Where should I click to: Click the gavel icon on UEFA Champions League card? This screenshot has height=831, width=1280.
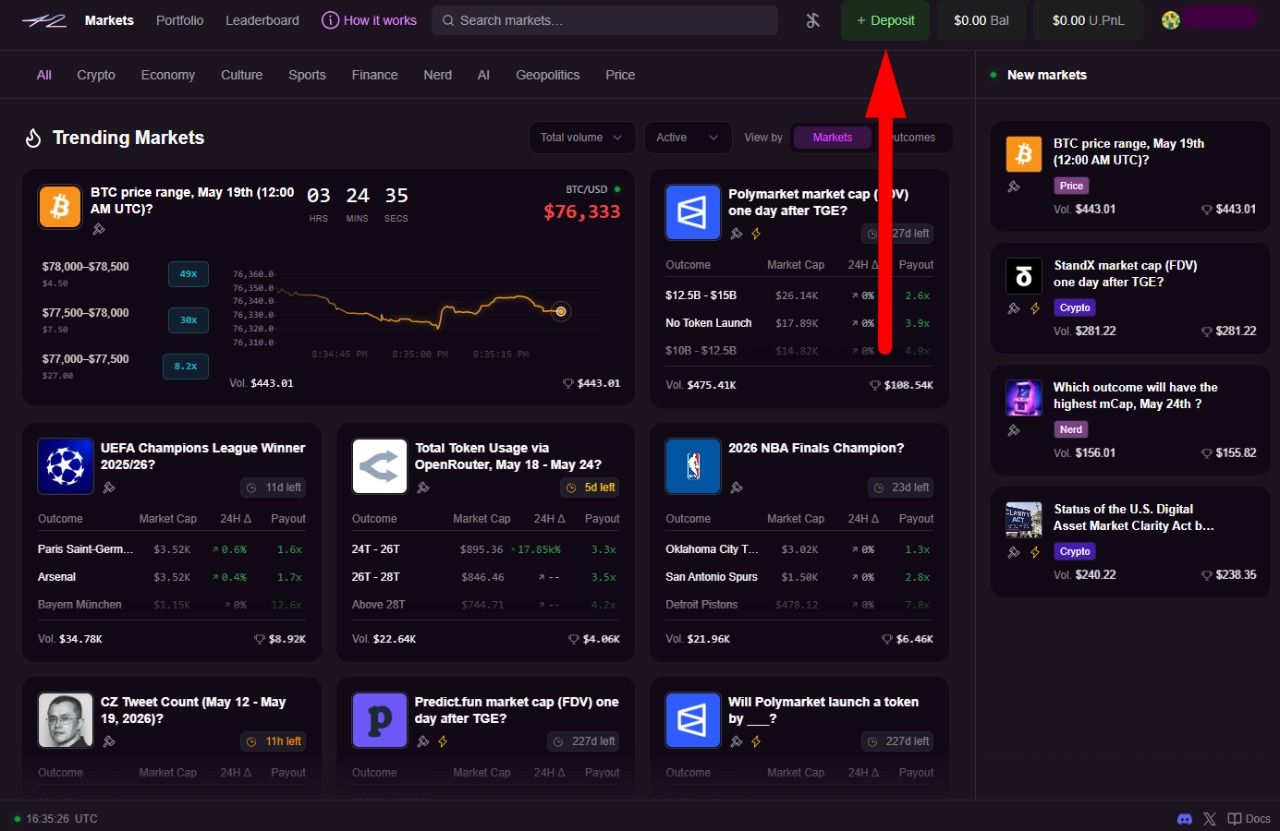click(109, 488)
